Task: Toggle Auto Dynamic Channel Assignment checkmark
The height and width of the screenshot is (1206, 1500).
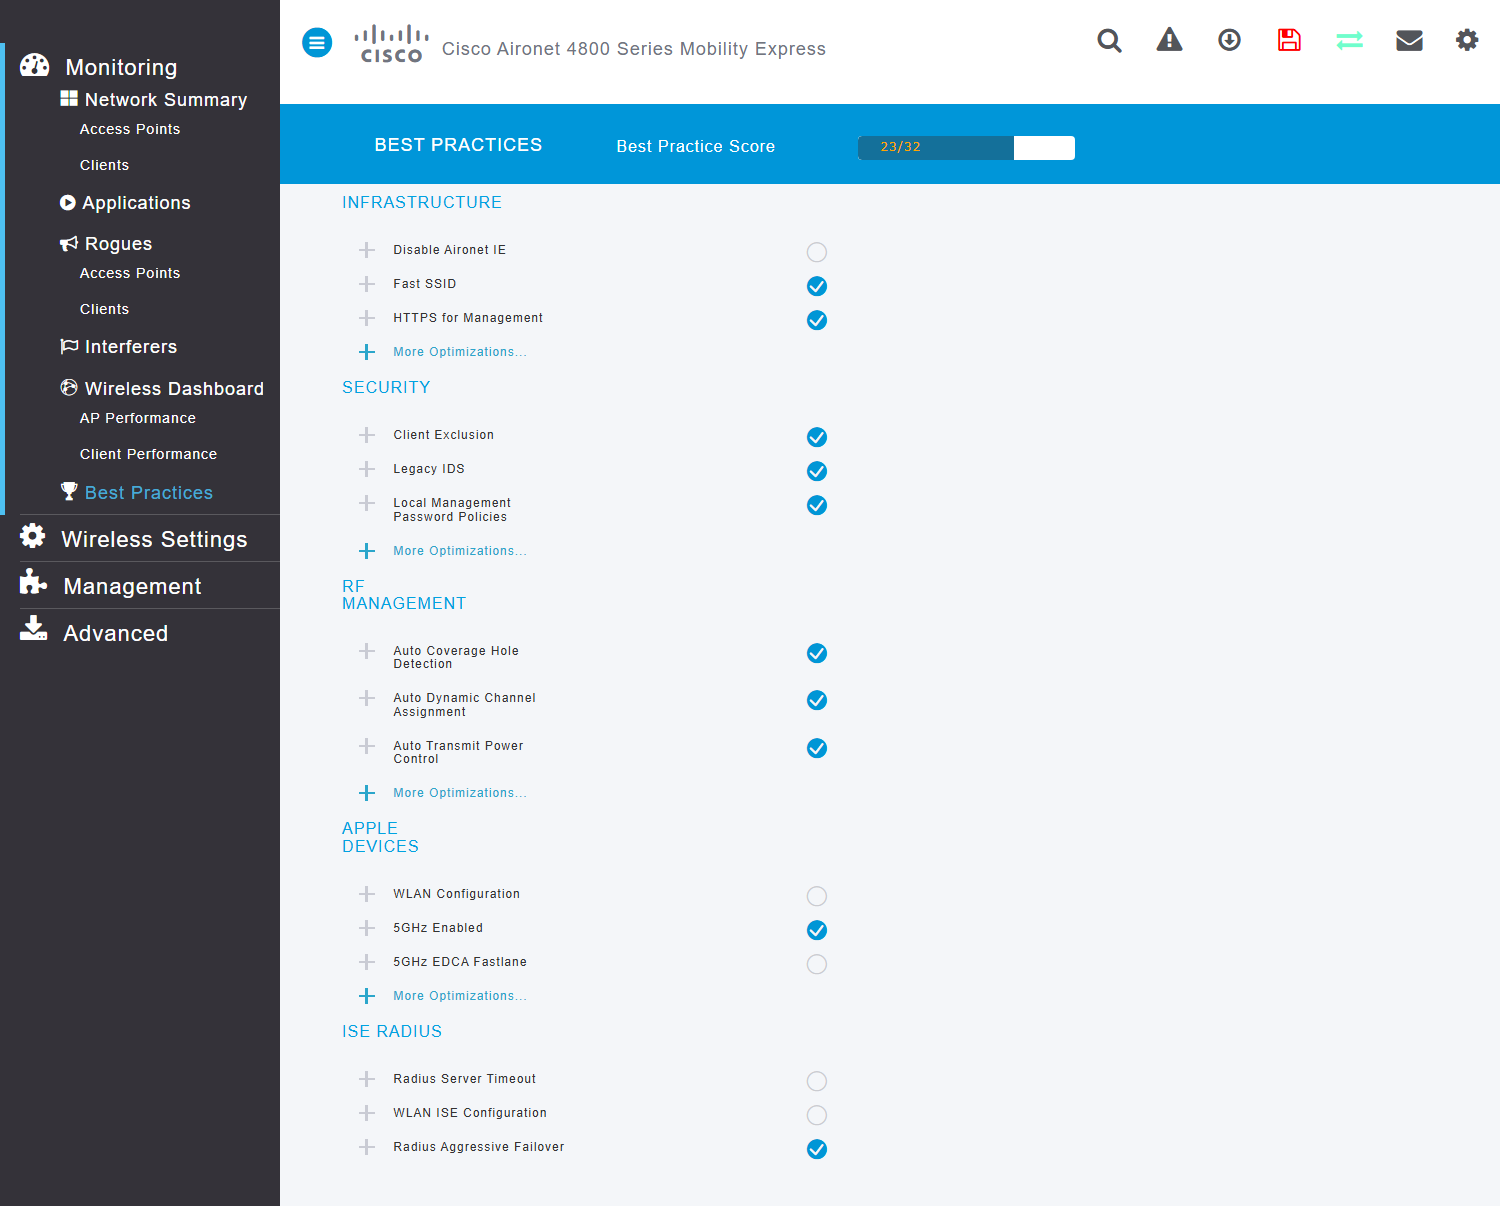Action: pos(817,700)
